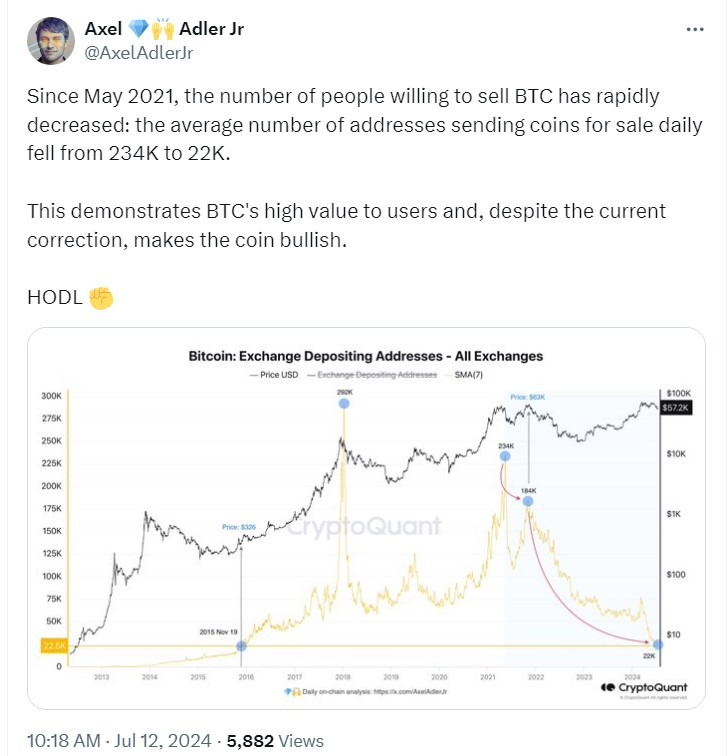Toggle the SMA(7) legend series
Viewport: 728px width, 756px height.
[x=466, y=374]
